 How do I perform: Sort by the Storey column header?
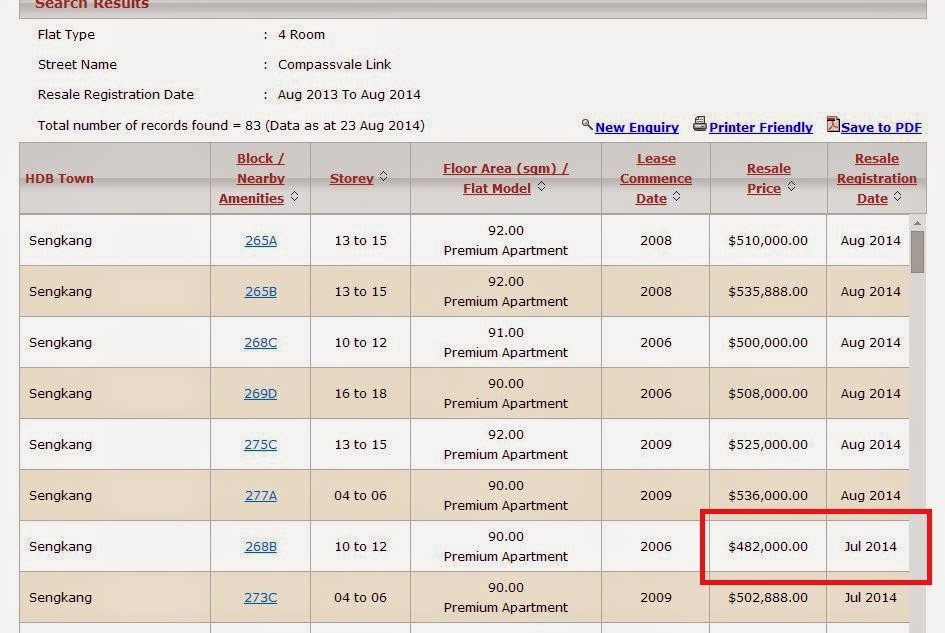tap(352, 178)
